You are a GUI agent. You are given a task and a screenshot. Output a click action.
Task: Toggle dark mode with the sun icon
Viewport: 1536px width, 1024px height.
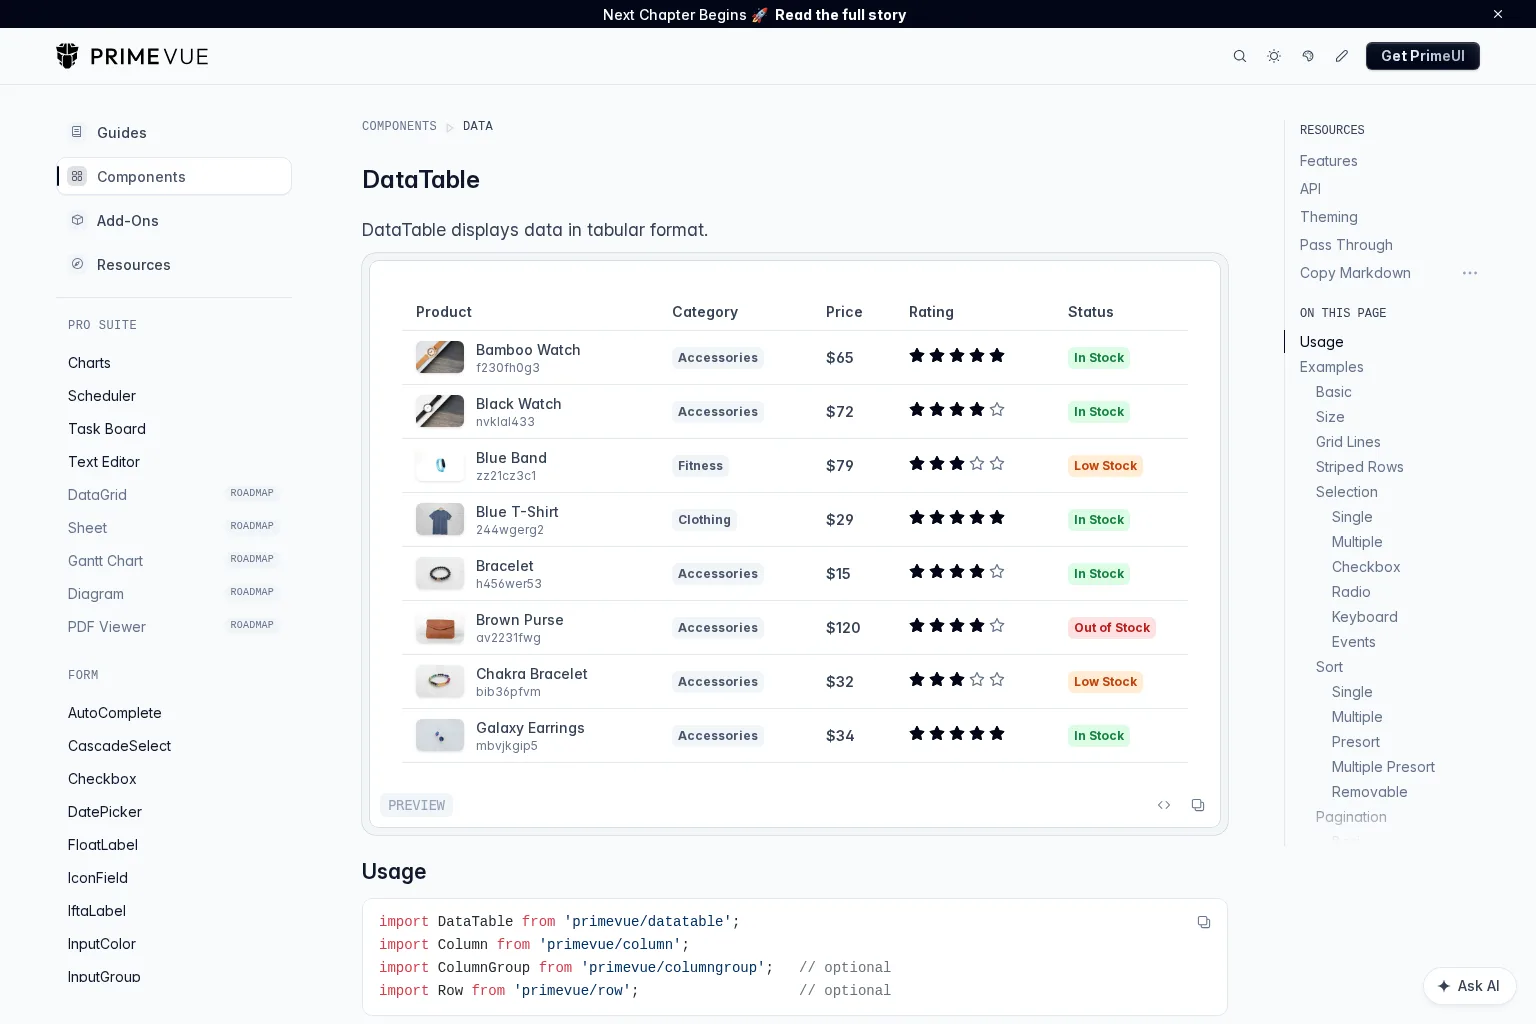(1274, 56)
